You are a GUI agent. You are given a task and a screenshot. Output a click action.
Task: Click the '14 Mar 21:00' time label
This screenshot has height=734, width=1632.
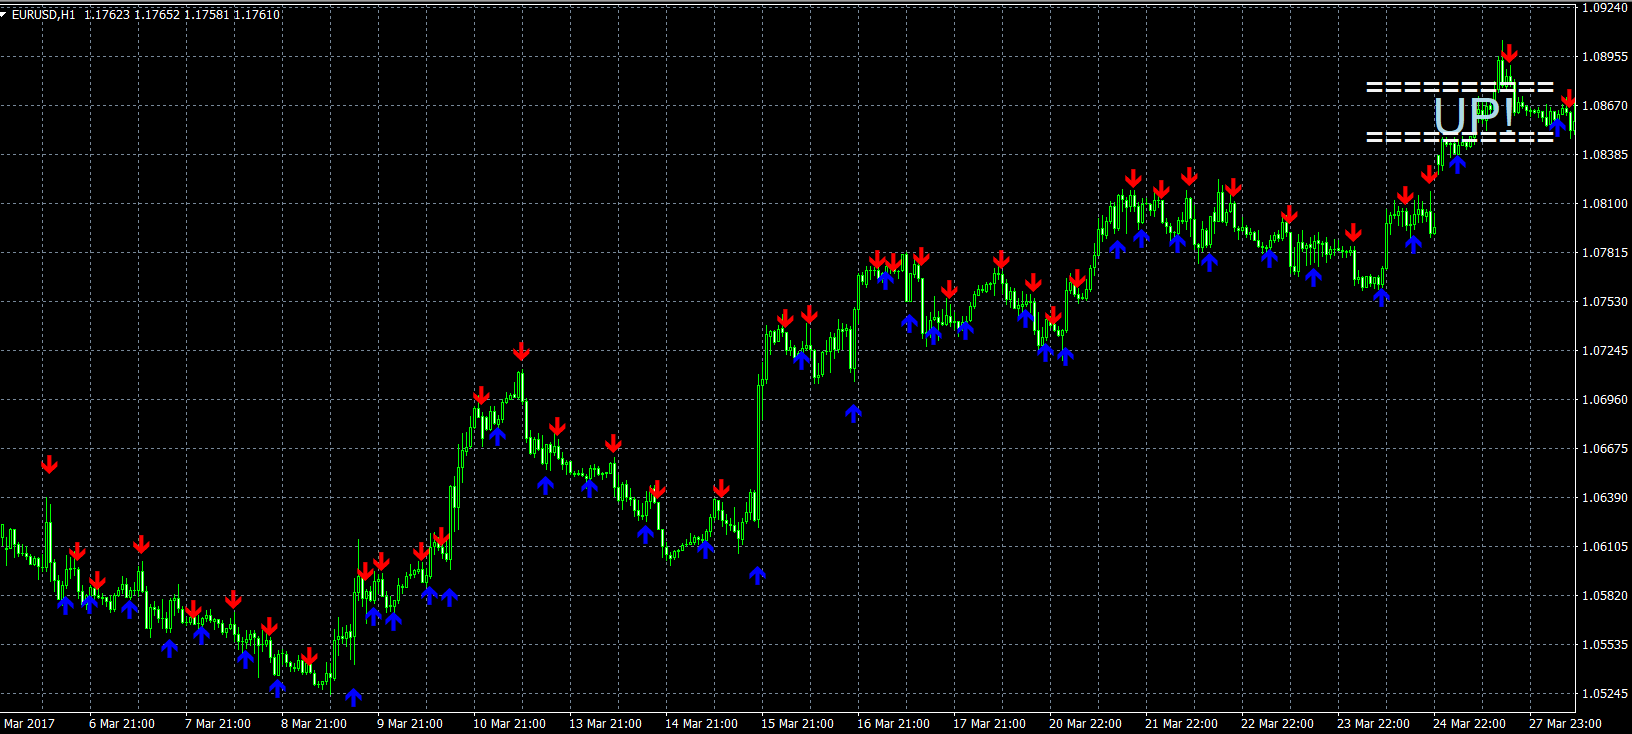[701, 724]
